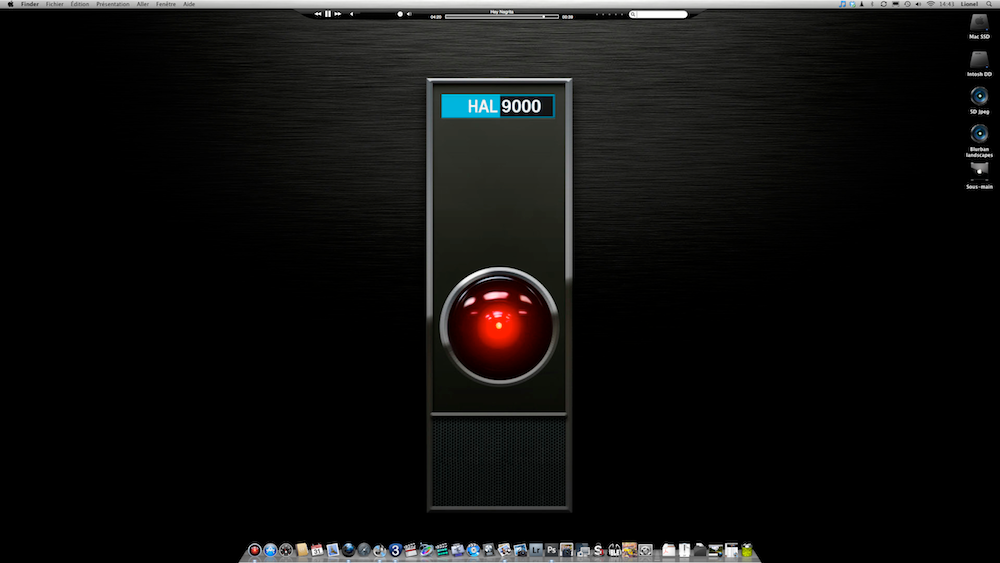The width and height of the screenshot is (1000, 563).
Task: Open the Mail stamp dock icon
Action: (333, 550)
